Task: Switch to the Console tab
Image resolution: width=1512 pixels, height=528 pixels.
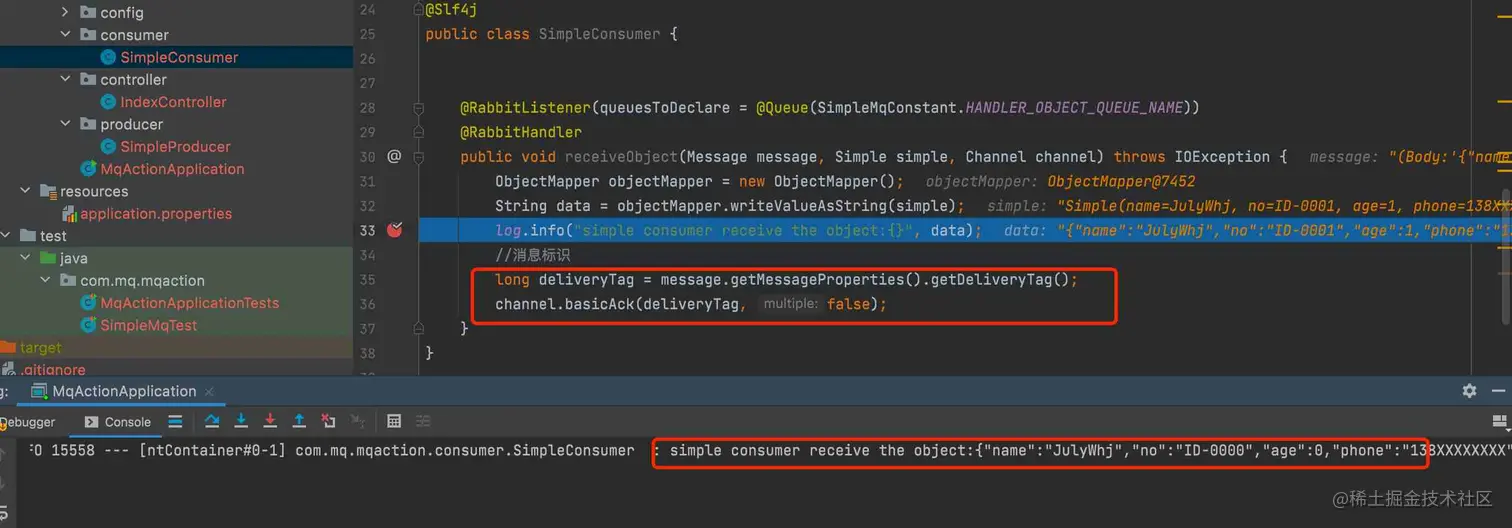Action: 118,422
